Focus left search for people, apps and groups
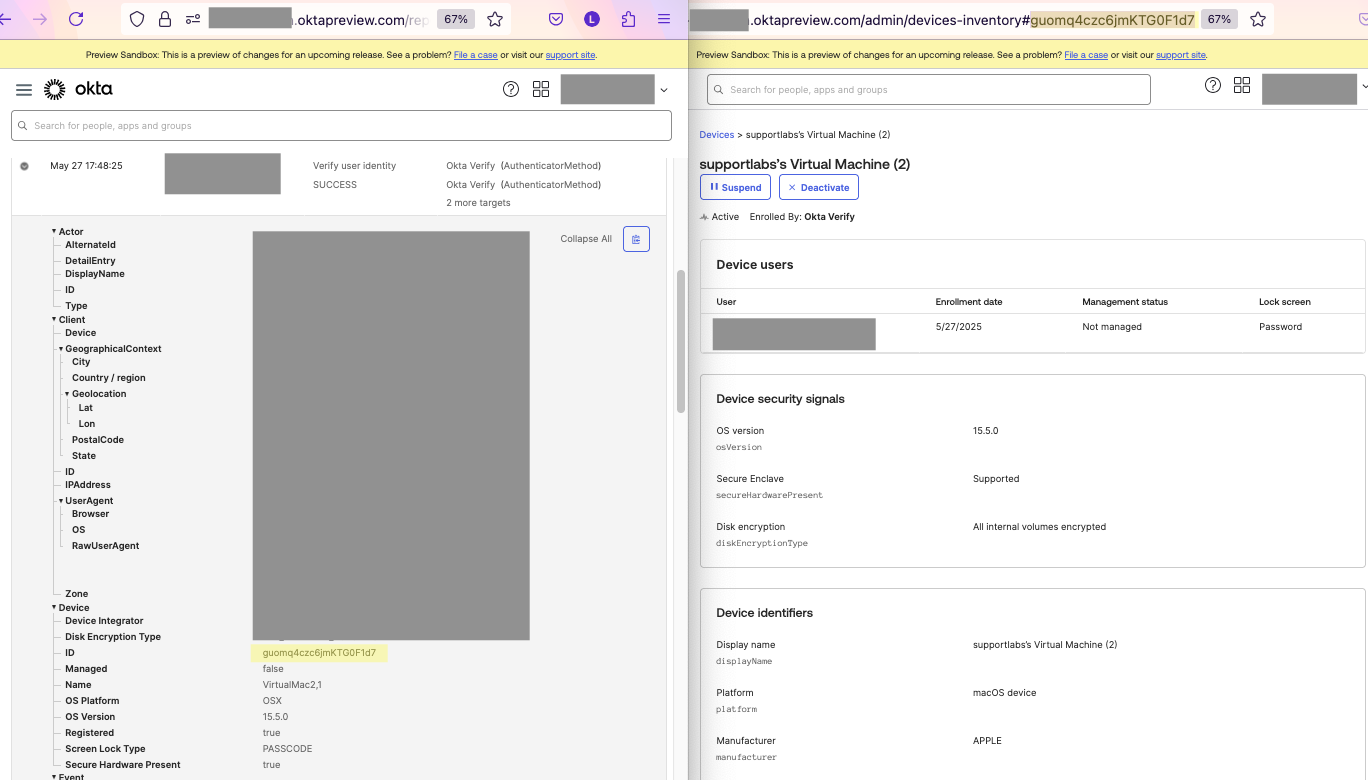This screenshot has width=1368, height=780. point(341,126)
